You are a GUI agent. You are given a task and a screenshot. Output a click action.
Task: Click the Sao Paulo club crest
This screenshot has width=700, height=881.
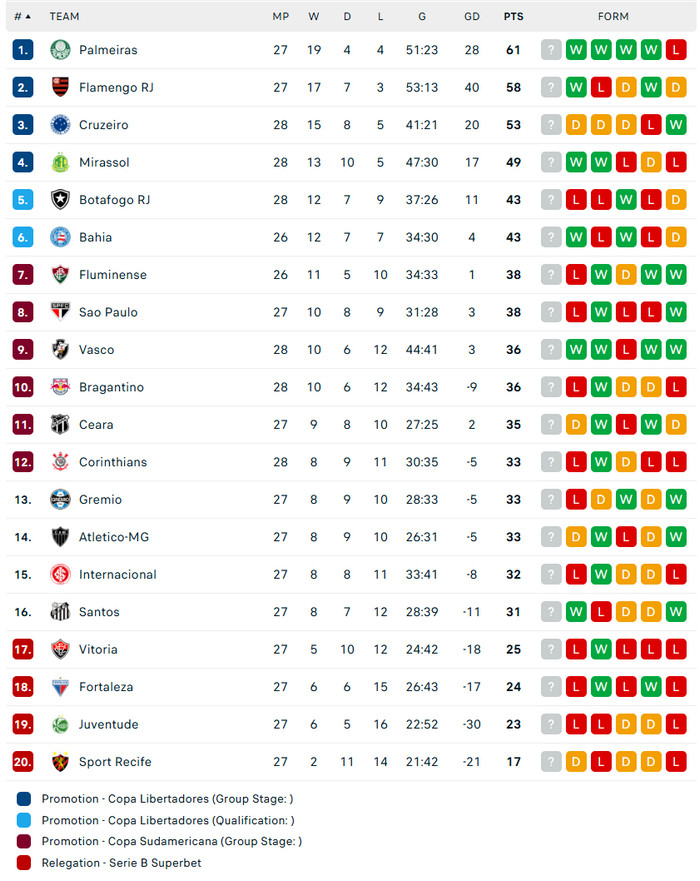tap(60, 312)
